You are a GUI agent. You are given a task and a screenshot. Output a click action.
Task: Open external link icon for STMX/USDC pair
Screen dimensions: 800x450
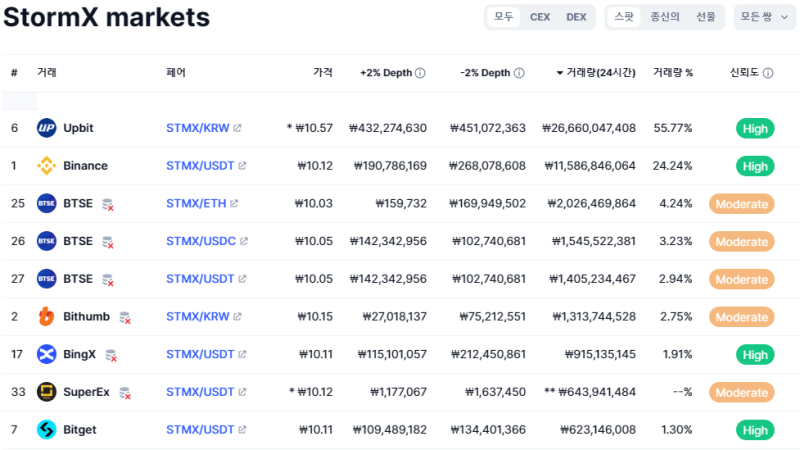(244, 241)
